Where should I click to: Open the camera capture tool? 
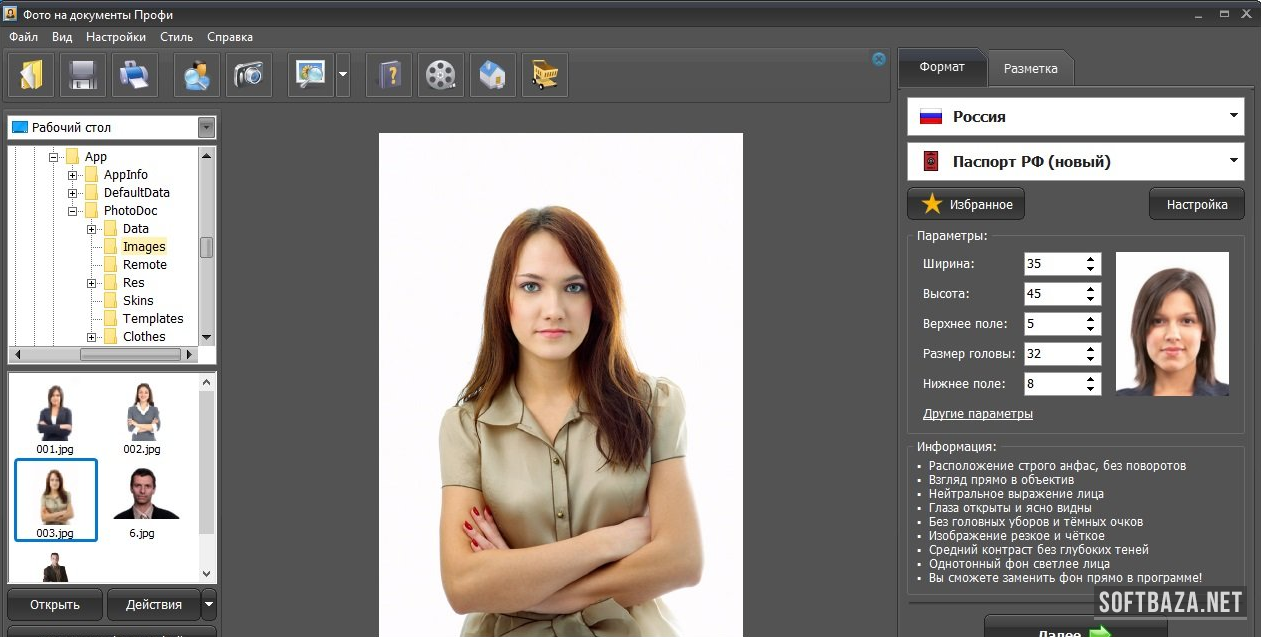coord(249,75)
